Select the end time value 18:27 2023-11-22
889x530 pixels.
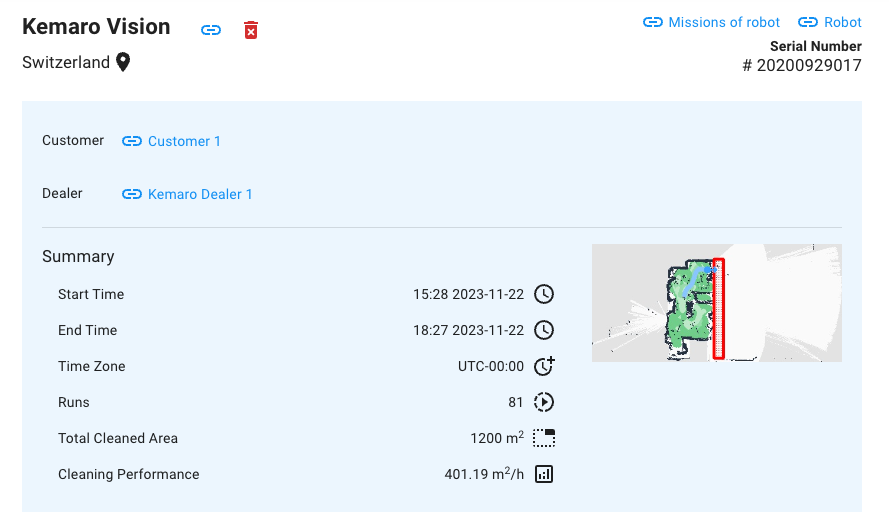[468, 330]
